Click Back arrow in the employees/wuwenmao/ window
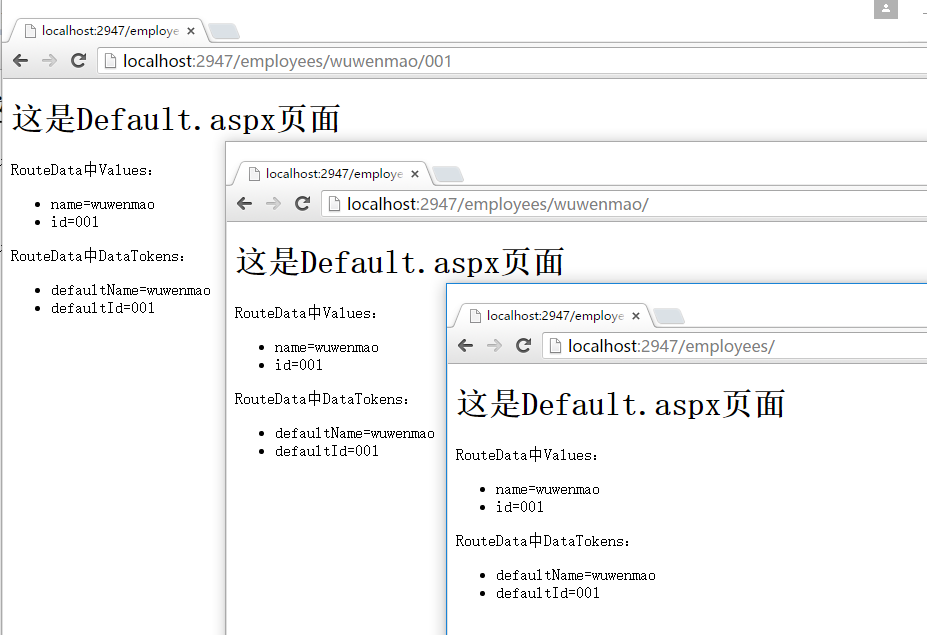The image size is (927, 635). [244, 203]
